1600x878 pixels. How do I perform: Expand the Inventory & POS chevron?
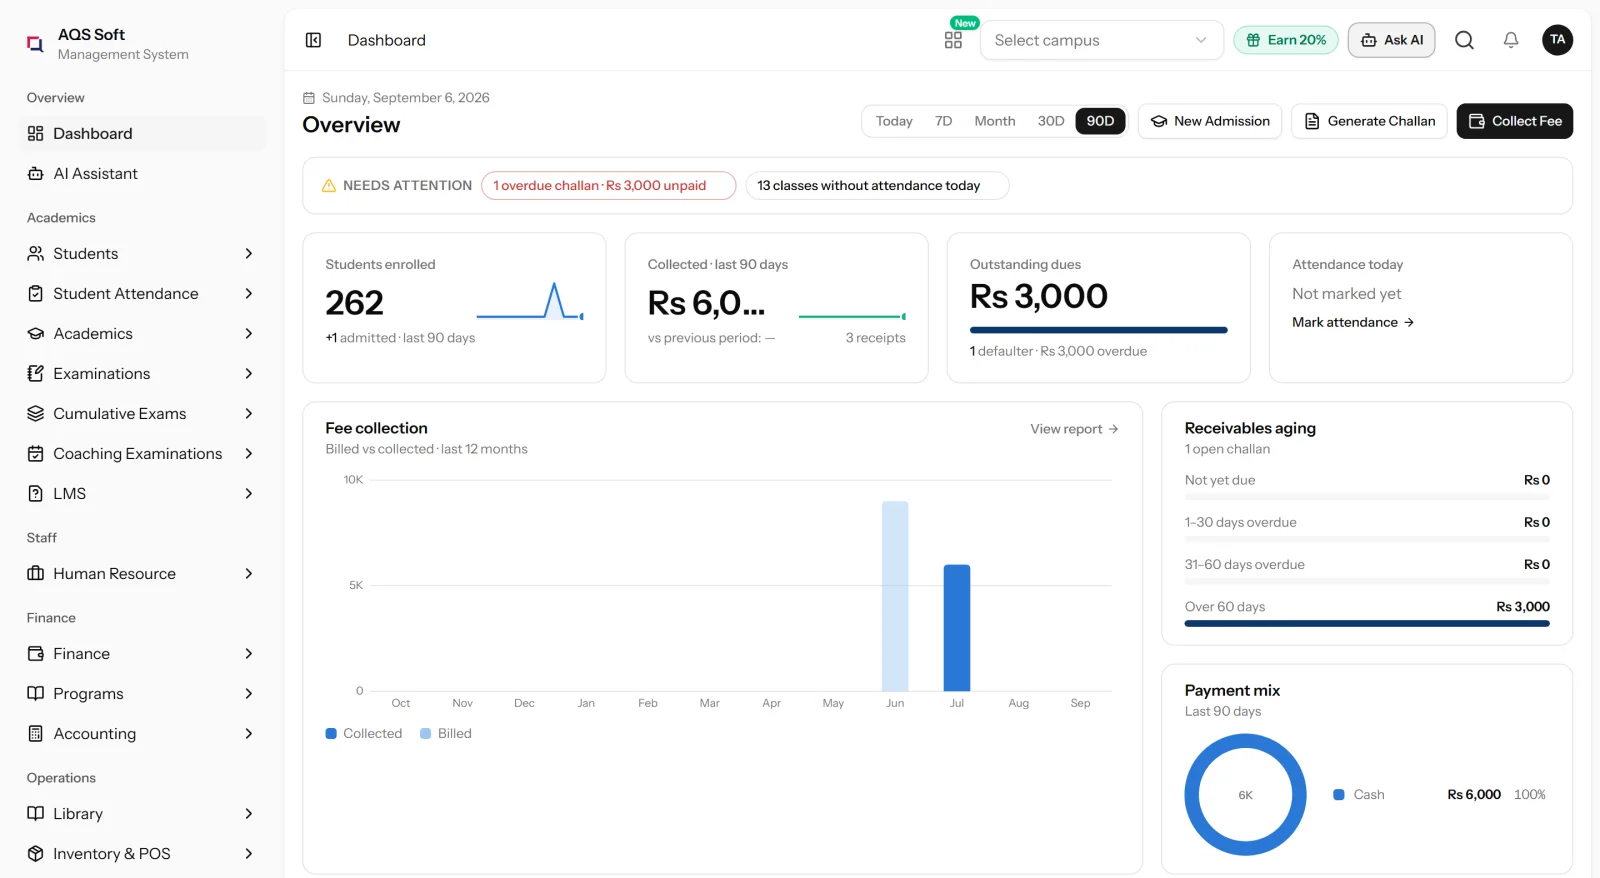pos(249,854)
